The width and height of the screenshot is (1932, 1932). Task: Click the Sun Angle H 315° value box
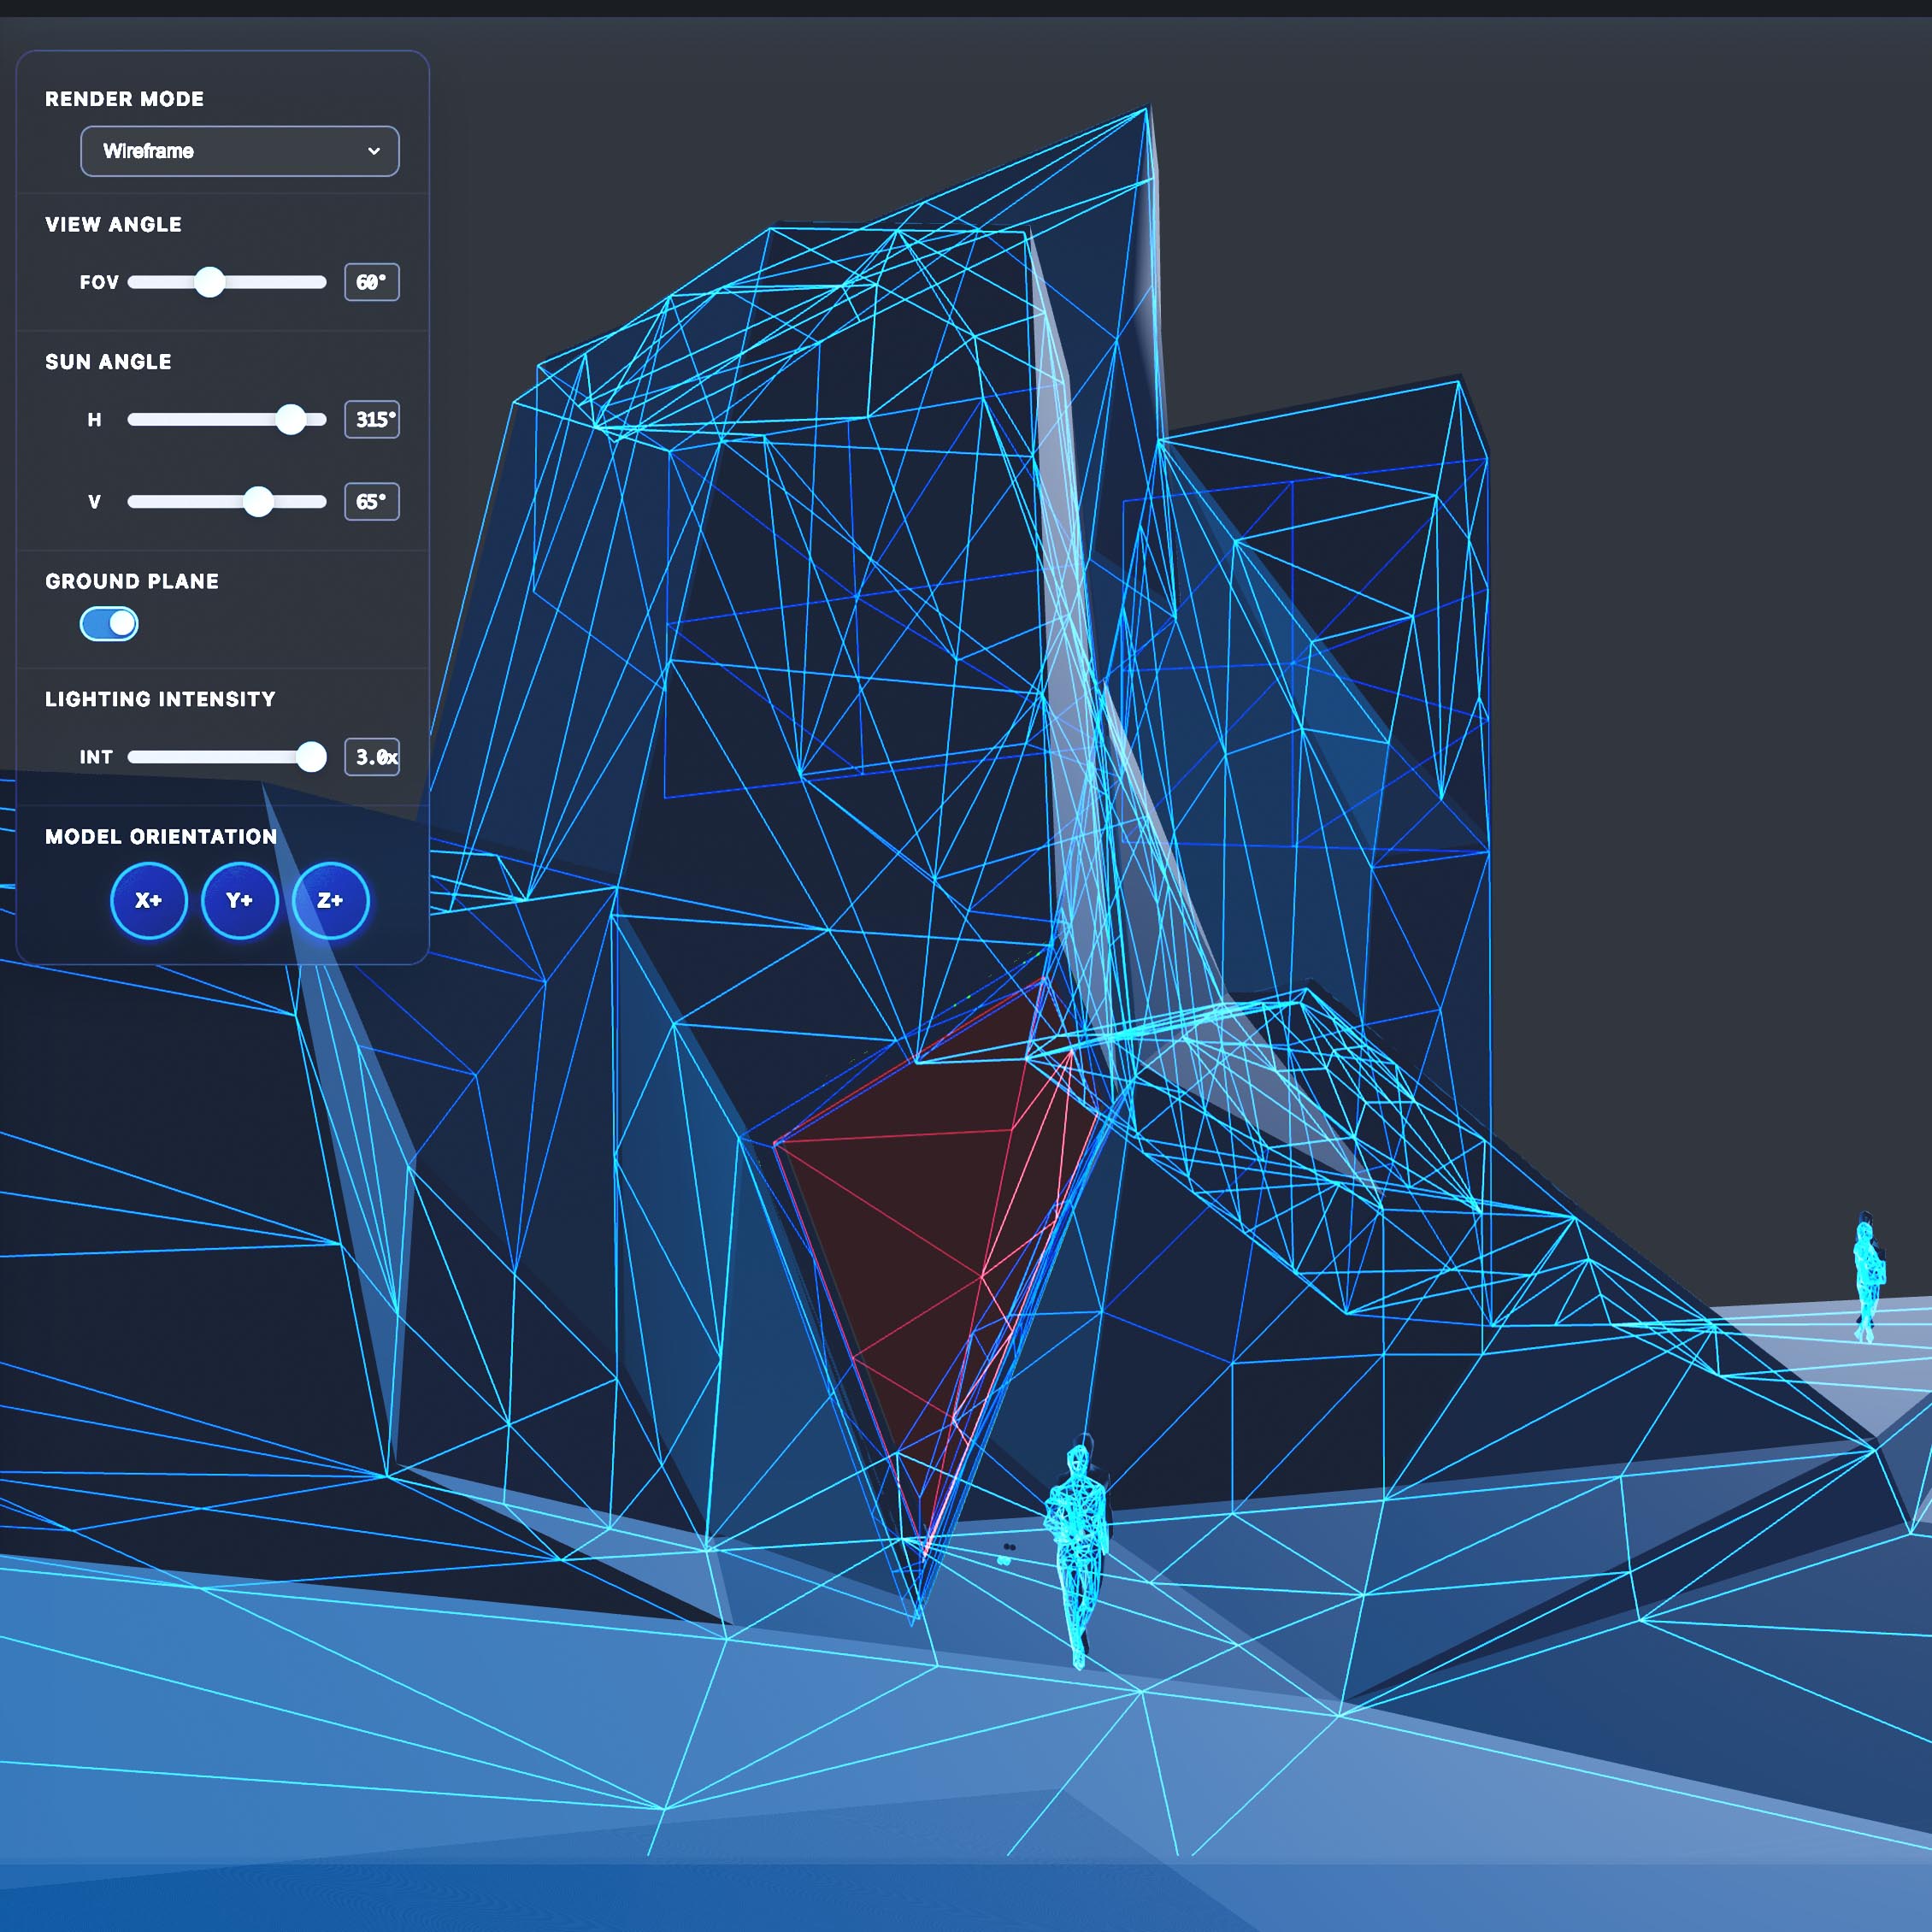tap(371, 419)
